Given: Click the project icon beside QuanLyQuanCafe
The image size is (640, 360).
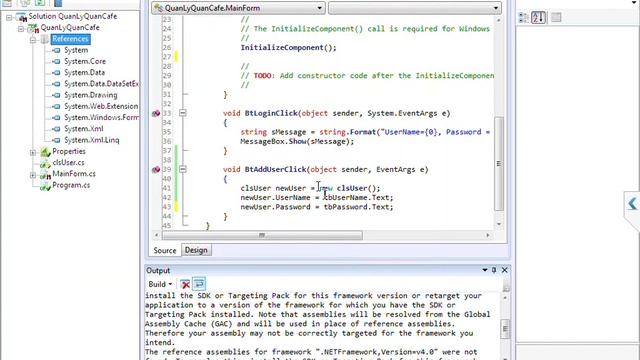Looking at the screenshot, I should coord(33,29).
